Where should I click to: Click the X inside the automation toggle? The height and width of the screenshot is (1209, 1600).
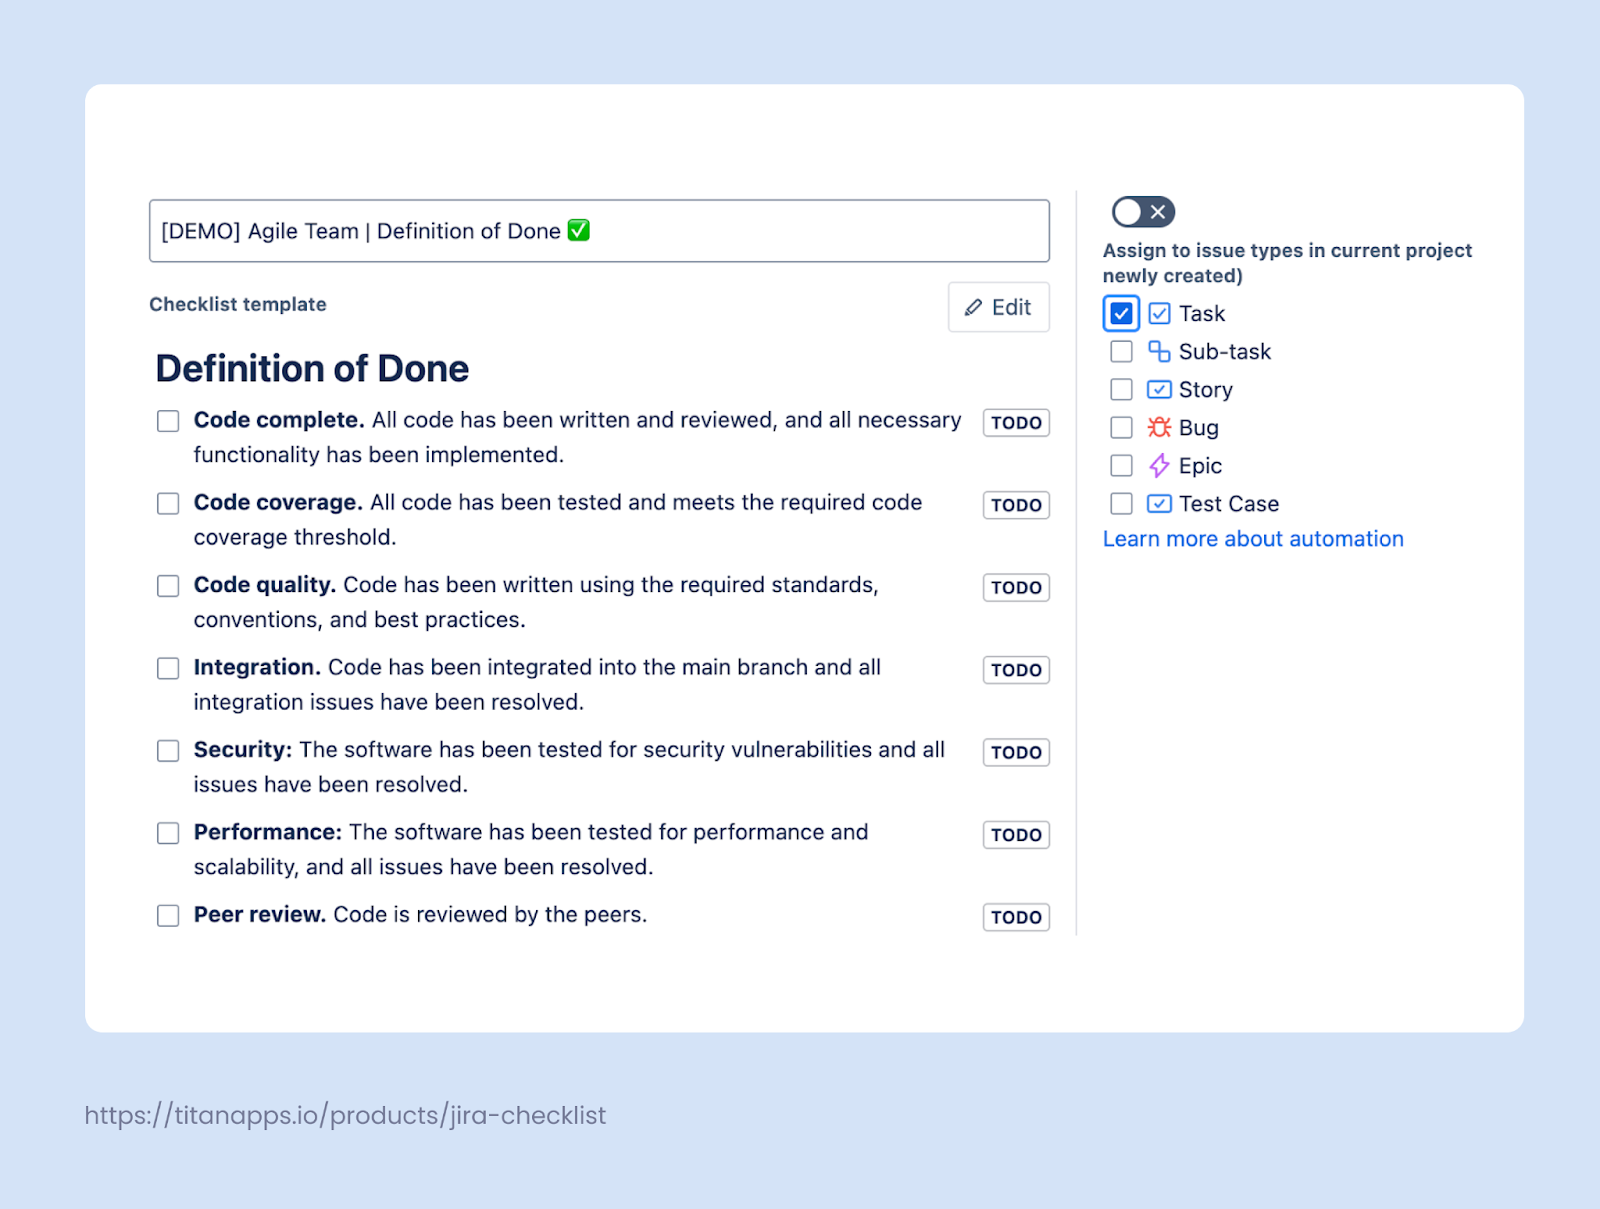(x=1157, y=211)
